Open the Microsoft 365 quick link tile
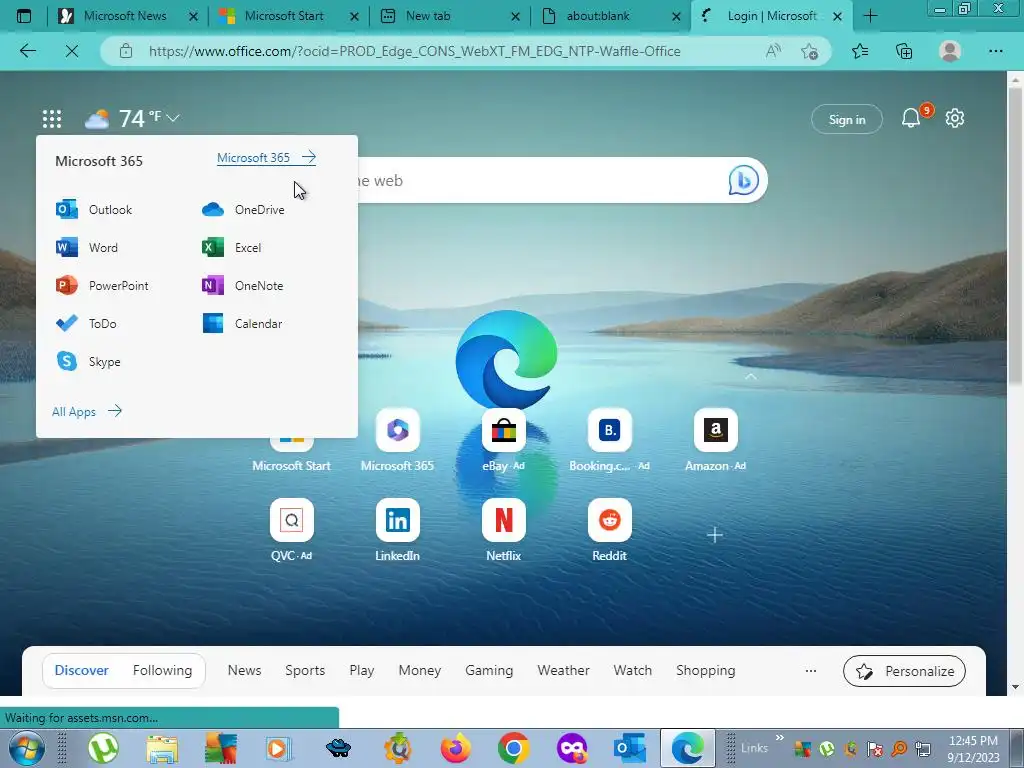The height and width of the screenshot is (768, 1024). pos(397,440)
